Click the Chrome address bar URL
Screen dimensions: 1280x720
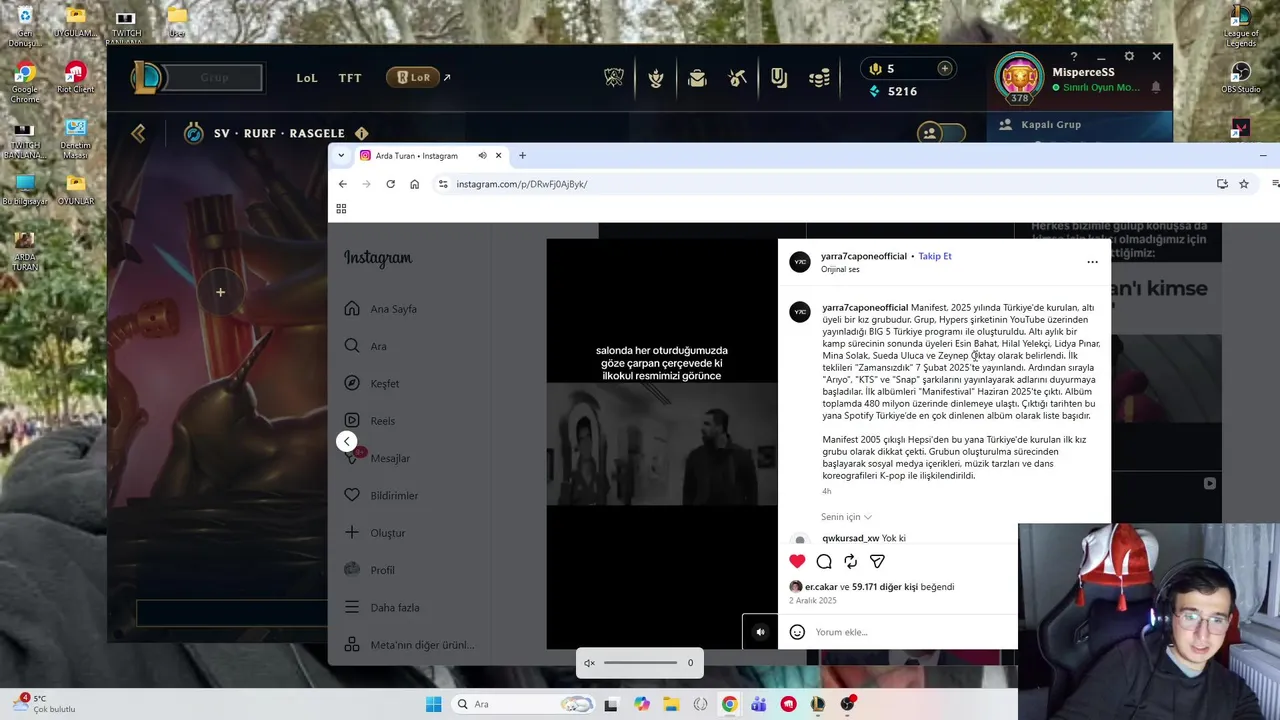click(522, 184)
